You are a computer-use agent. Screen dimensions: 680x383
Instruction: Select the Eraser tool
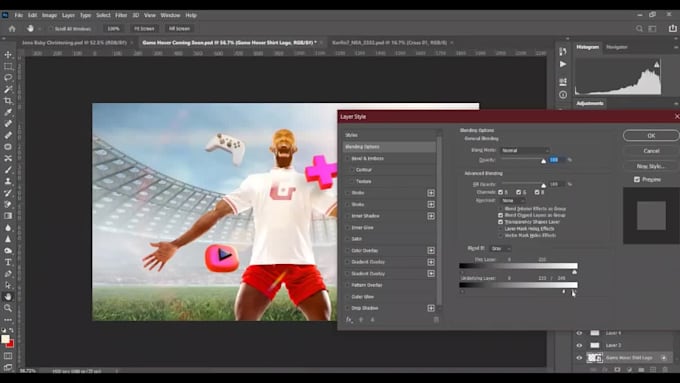click(x=8, y=204)
